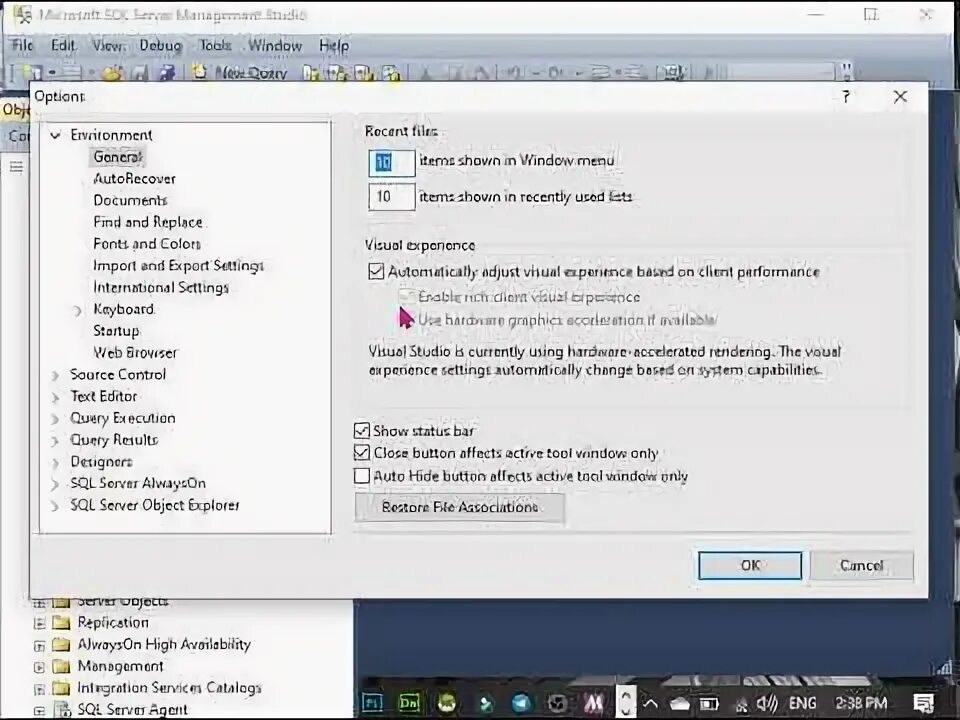Toggle Close button affects active tool window

[x=362, y=453]
